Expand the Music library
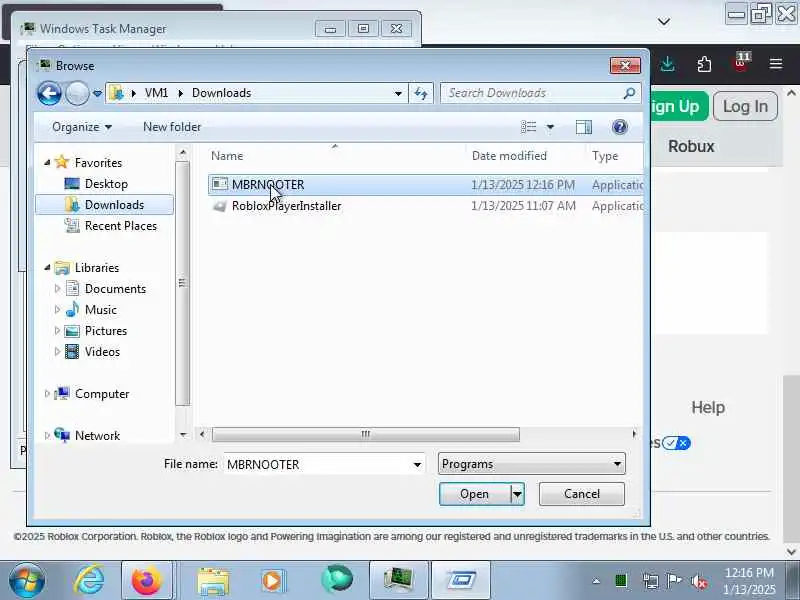 (57, 310)
